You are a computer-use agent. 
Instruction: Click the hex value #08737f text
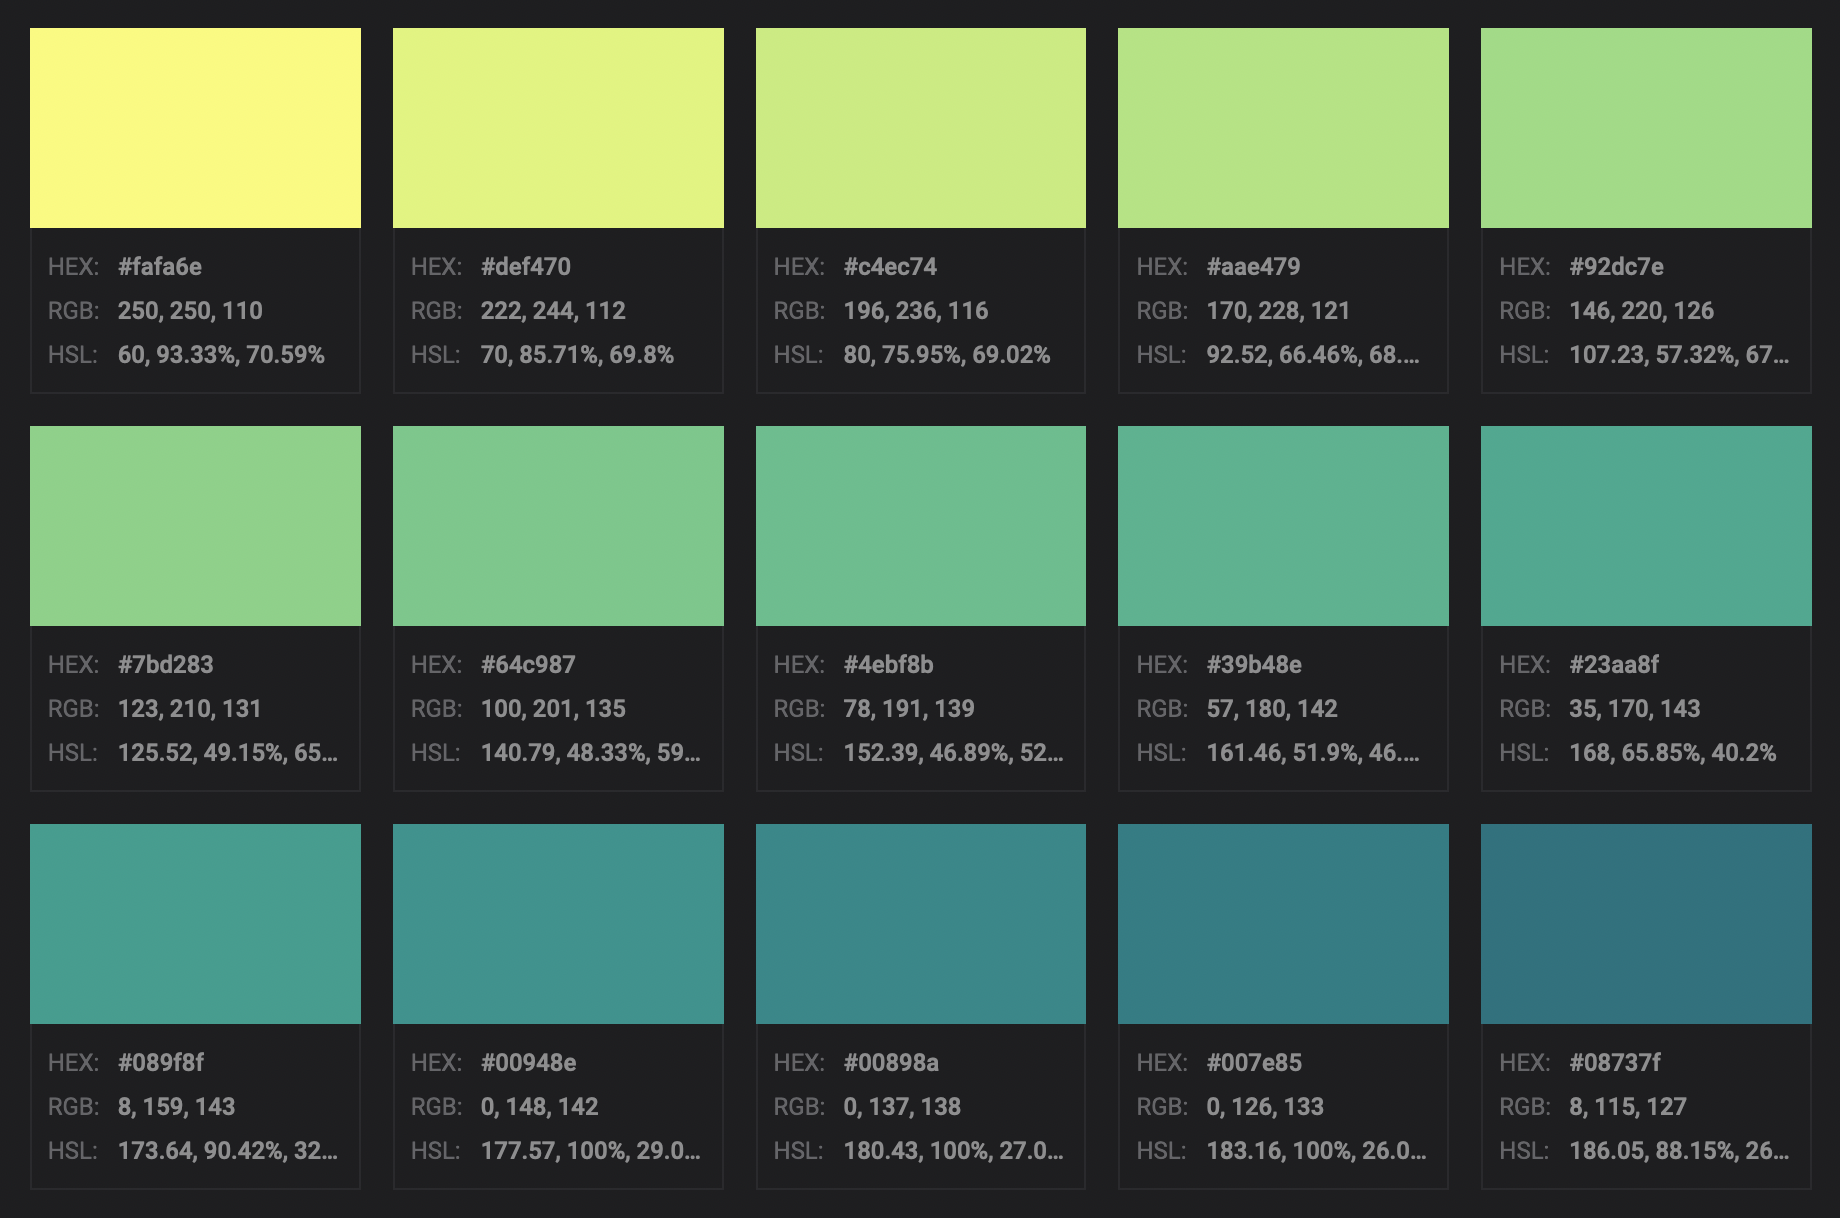pos(1614,1063)
